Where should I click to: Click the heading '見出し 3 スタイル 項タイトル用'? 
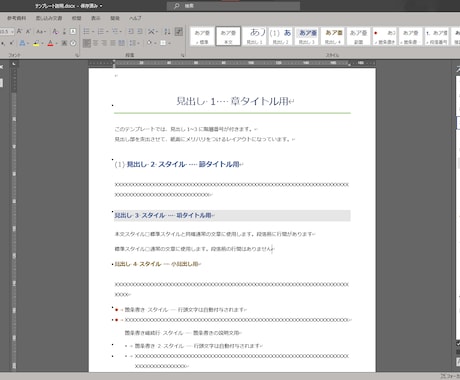coord(164,215)
